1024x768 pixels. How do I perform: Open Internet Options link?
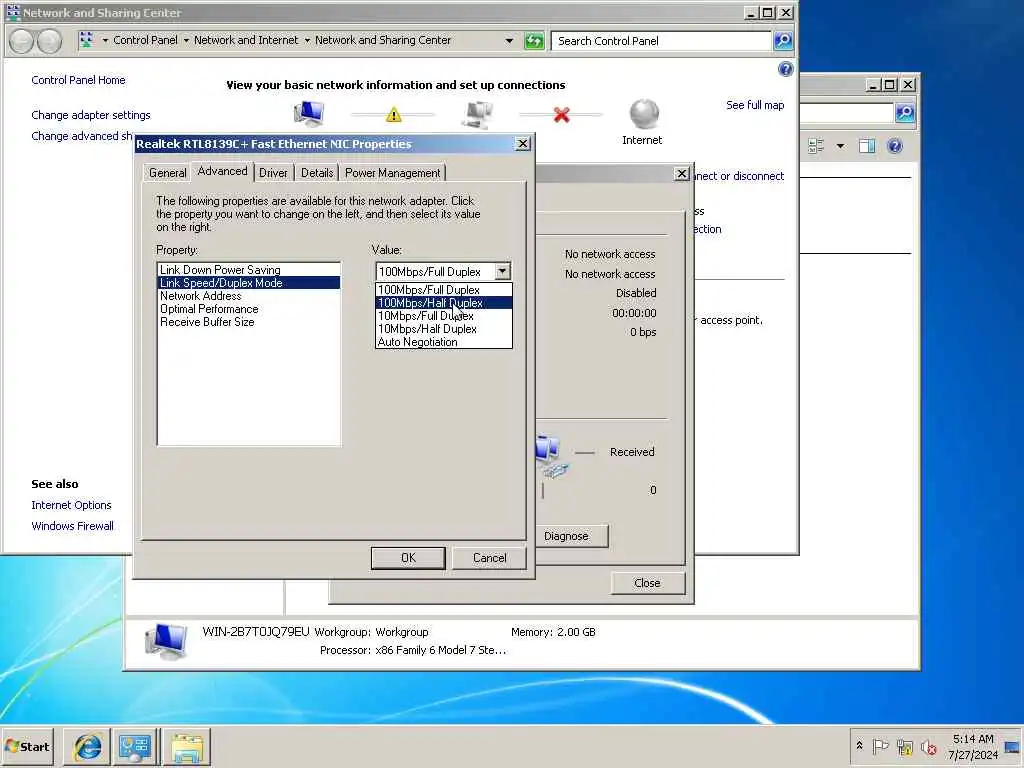click(x=71, y=505)
